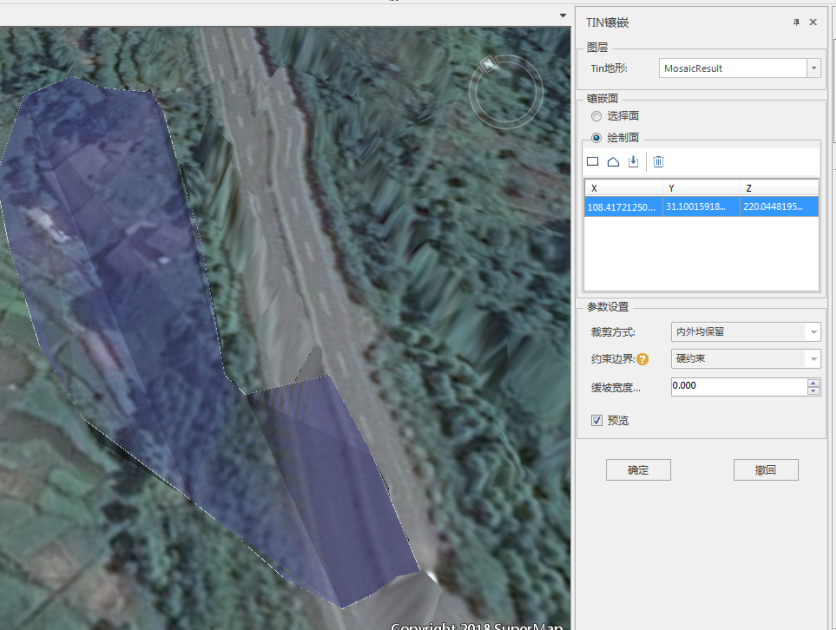
Task: Select the 绘制面 radio button
Action: coord(597,138)
